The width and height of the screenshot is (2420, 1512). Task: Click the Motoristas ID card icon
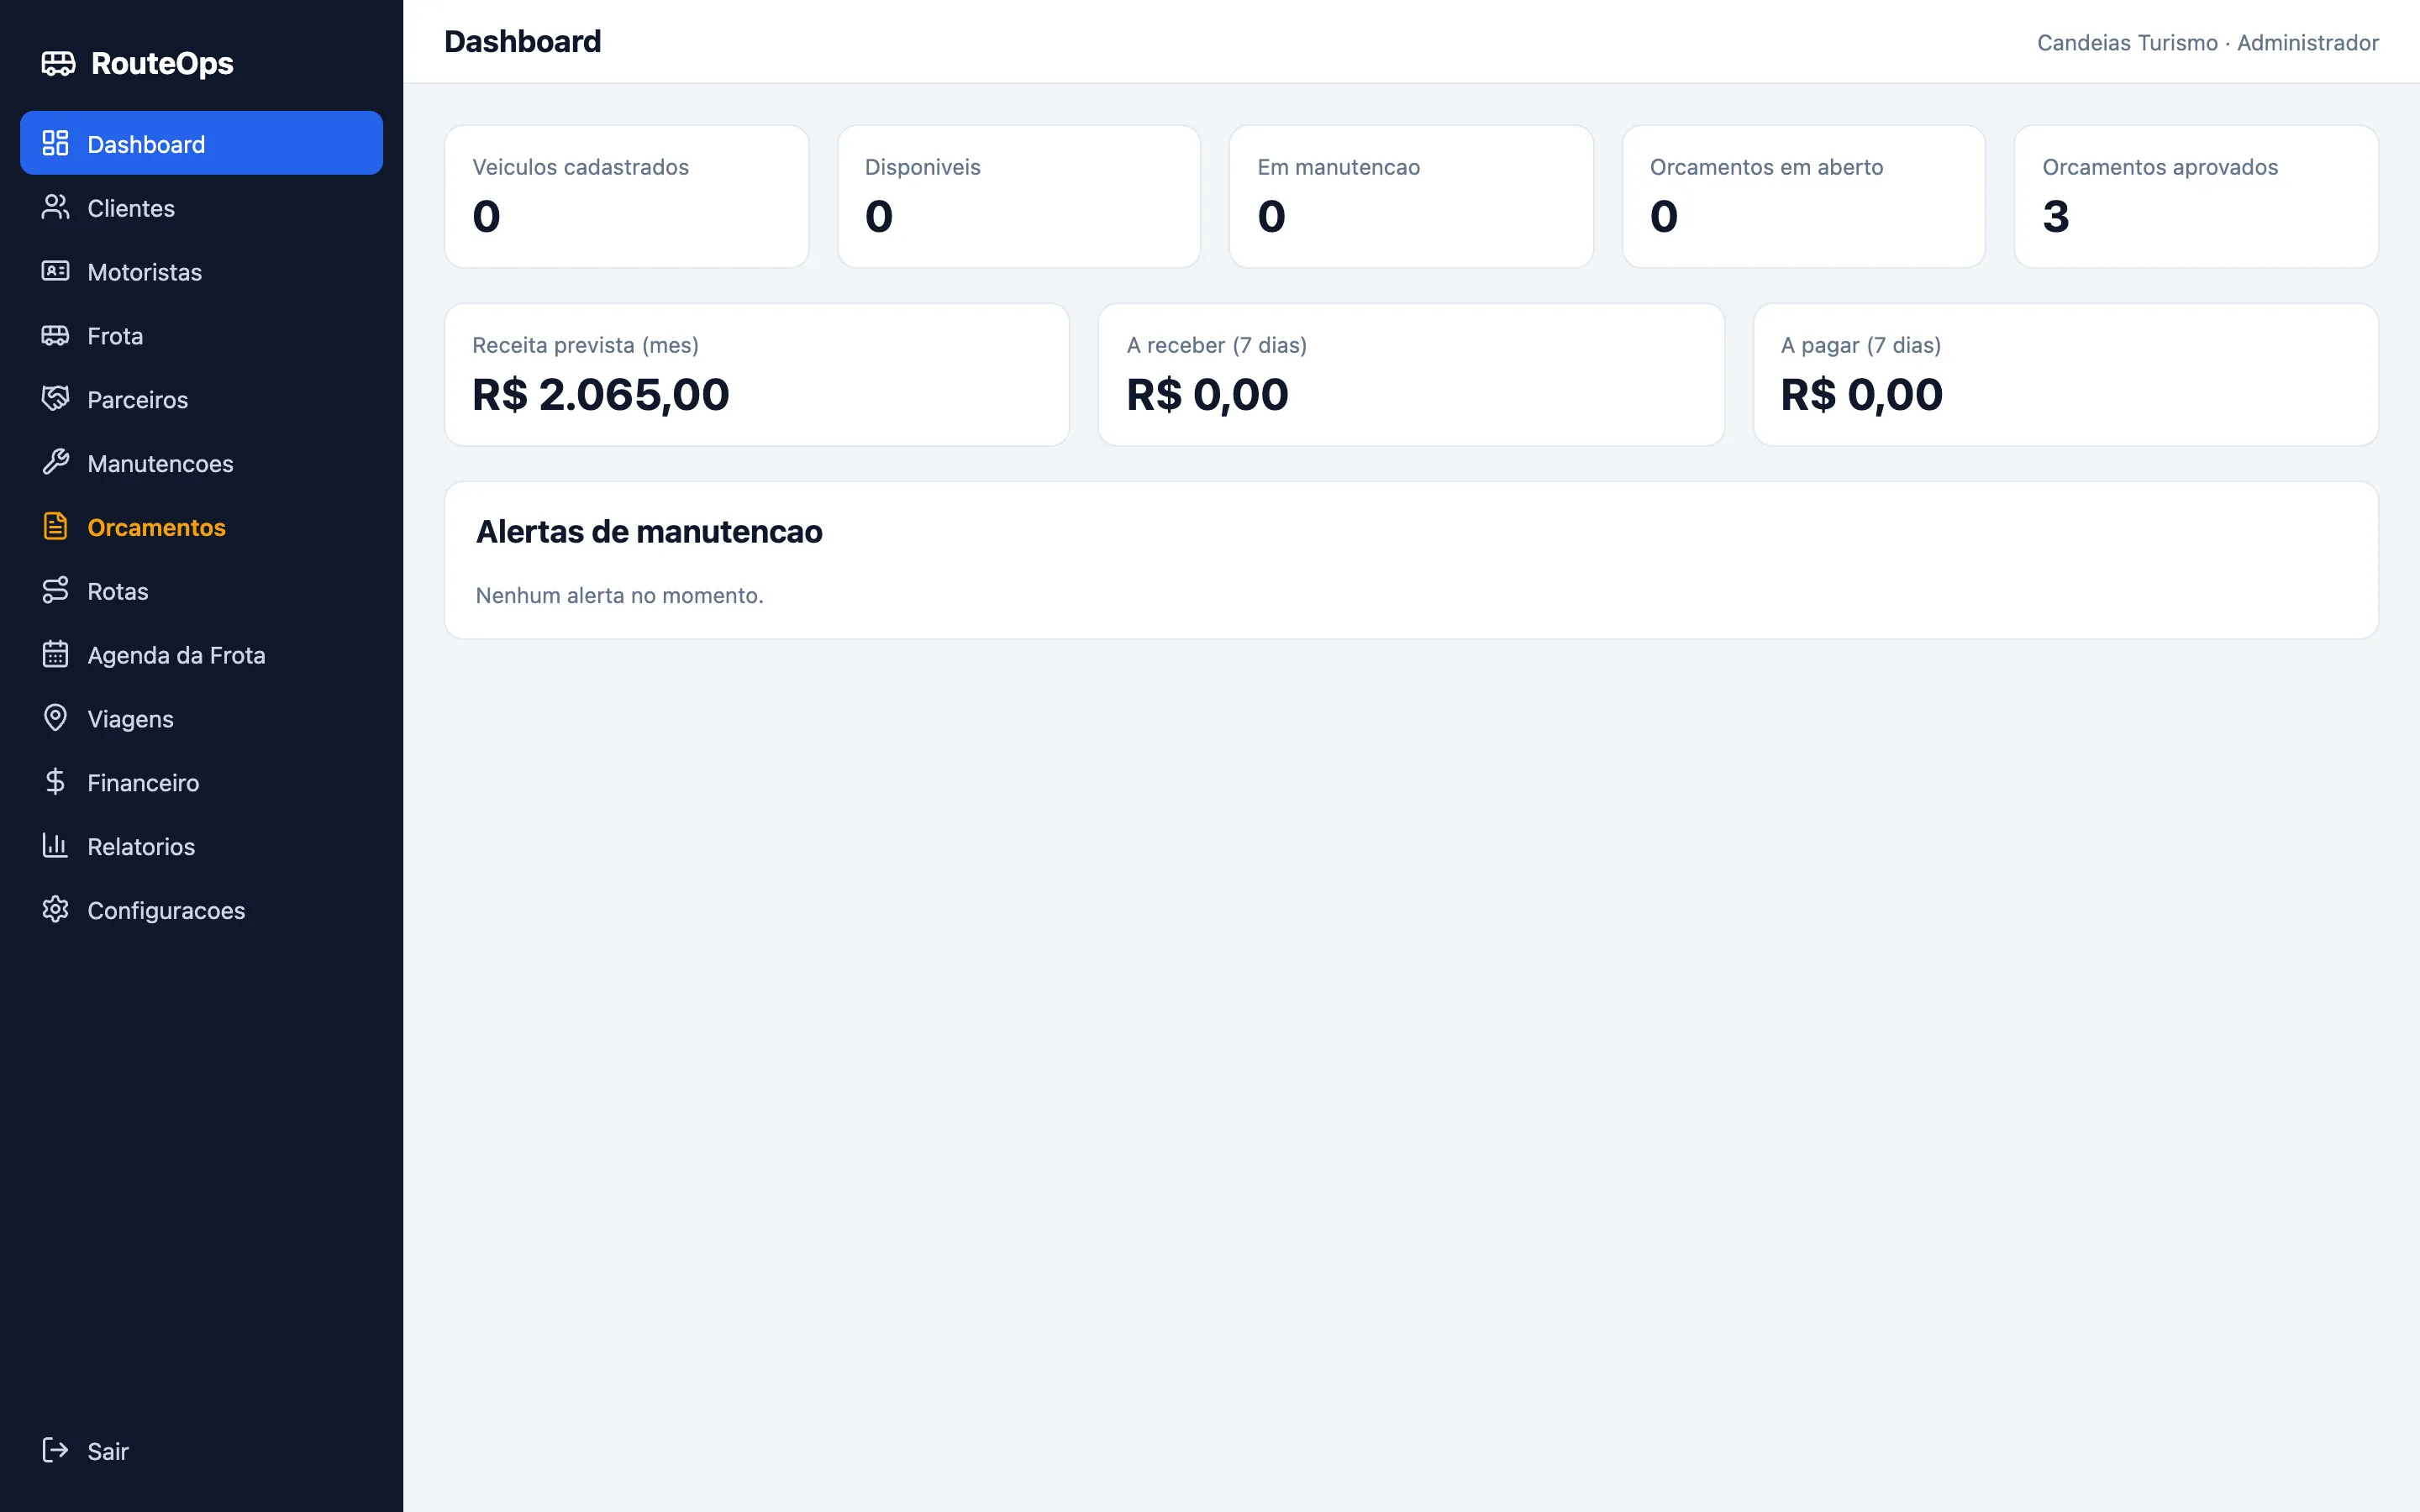pyautogui.click(x=55, y=271)
